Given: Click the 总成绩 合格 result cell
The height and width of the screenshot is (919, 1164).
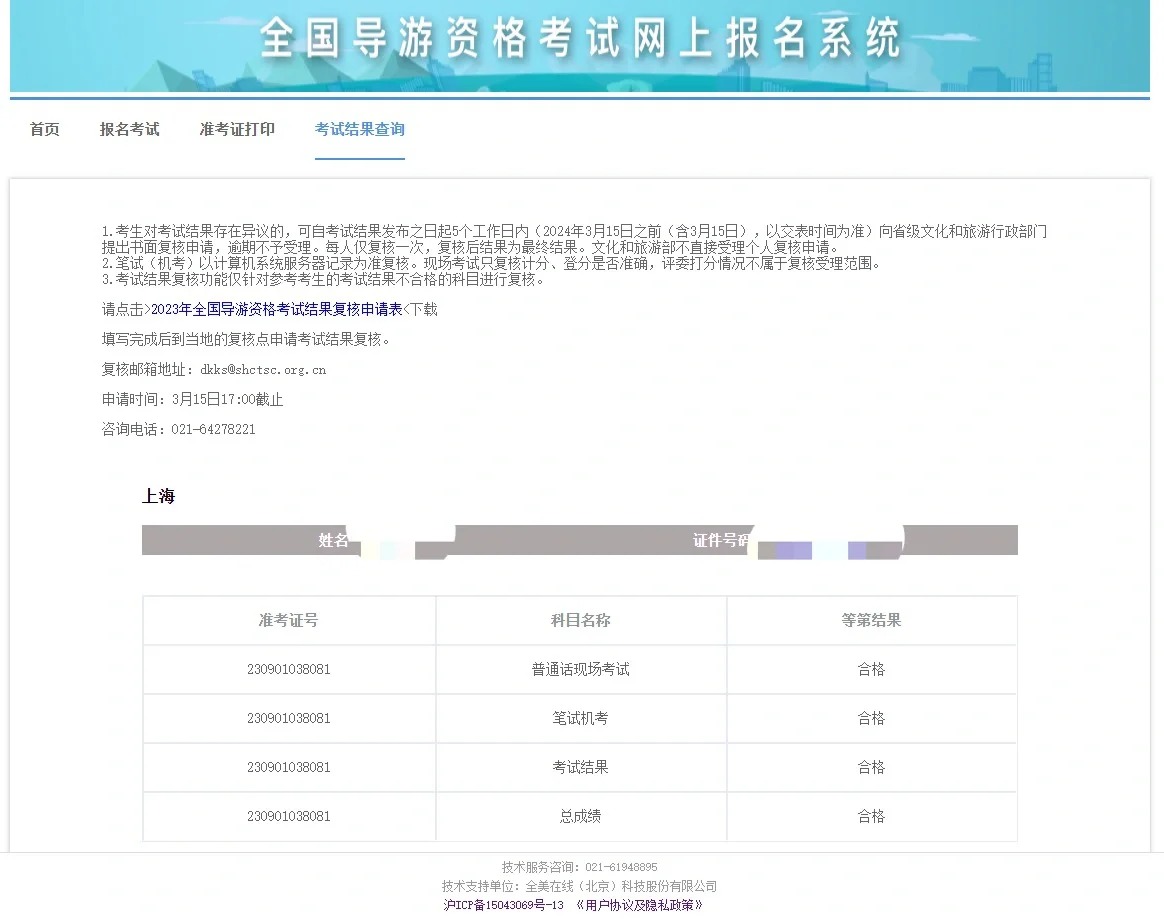Looking at the screenshot, I should pyautogui.click(x=871, y=816).
